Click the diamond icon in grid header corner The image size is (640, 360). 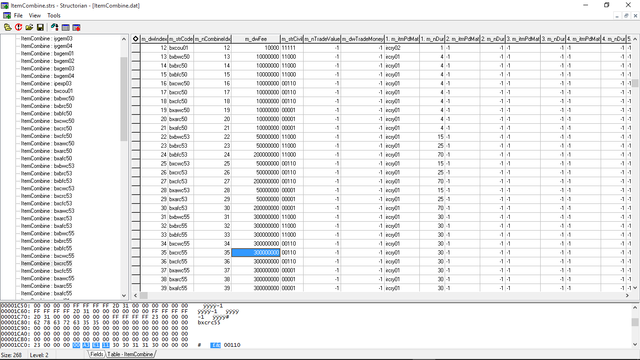(136, 39)
